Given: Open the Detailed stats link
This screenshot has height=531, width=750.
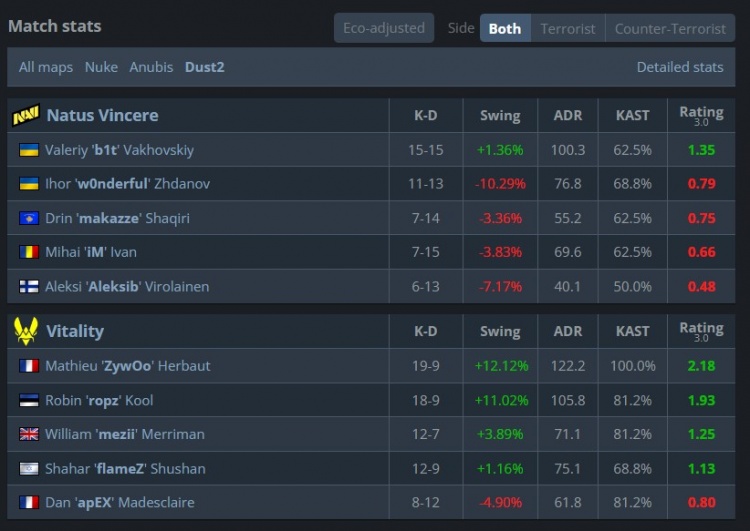Looking at the screenshot, I should pos(680,67).
